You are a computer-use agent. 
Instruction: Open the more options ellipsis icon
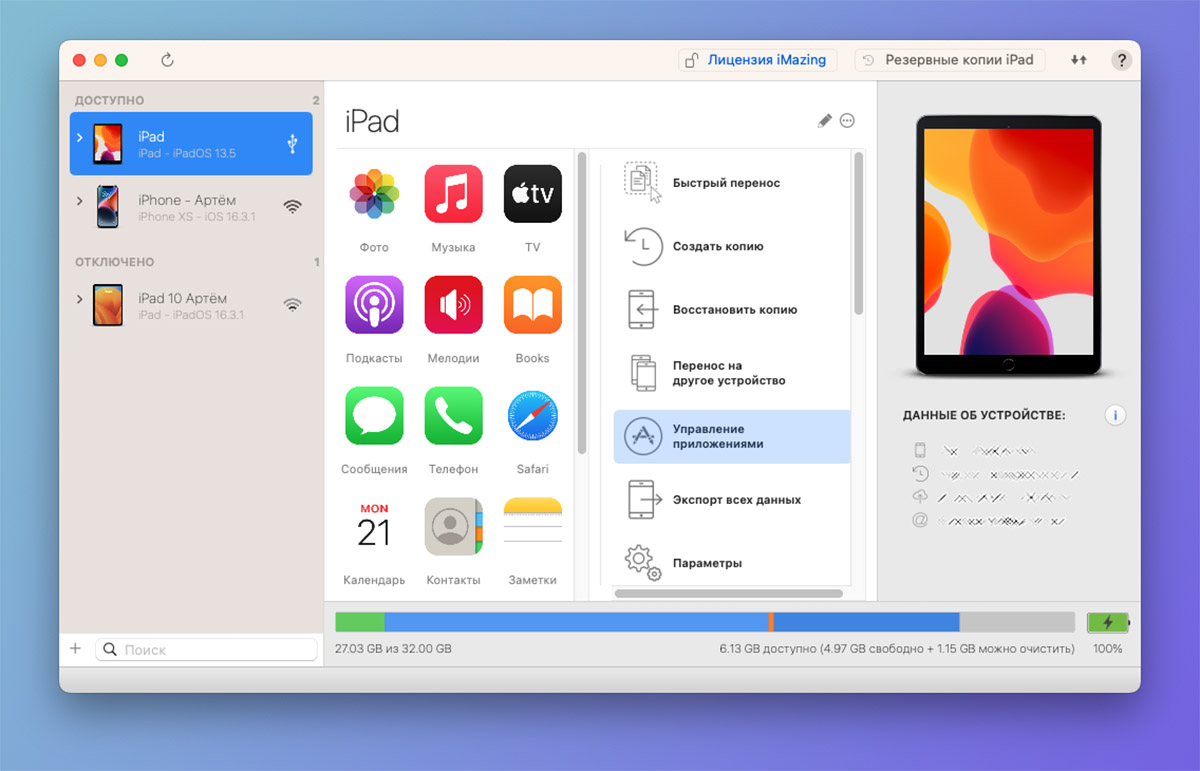847,121
